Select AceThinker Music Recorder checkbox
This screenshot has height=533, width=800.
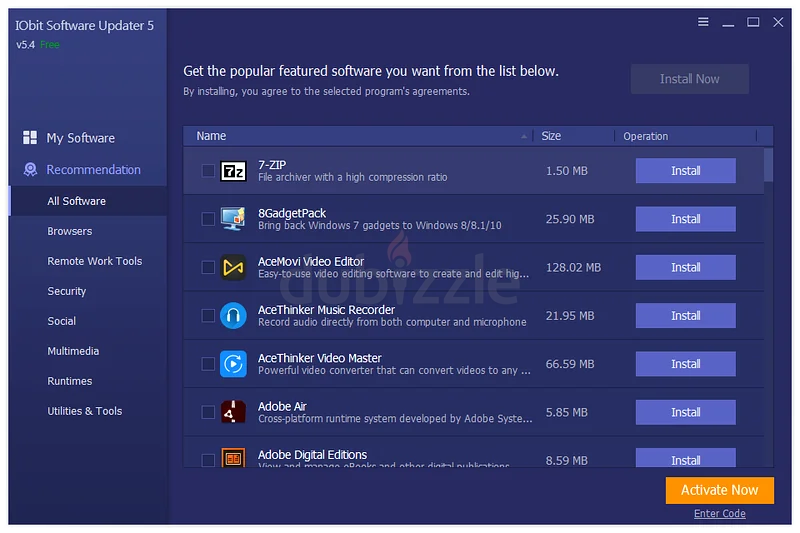[x=208, y=316]
